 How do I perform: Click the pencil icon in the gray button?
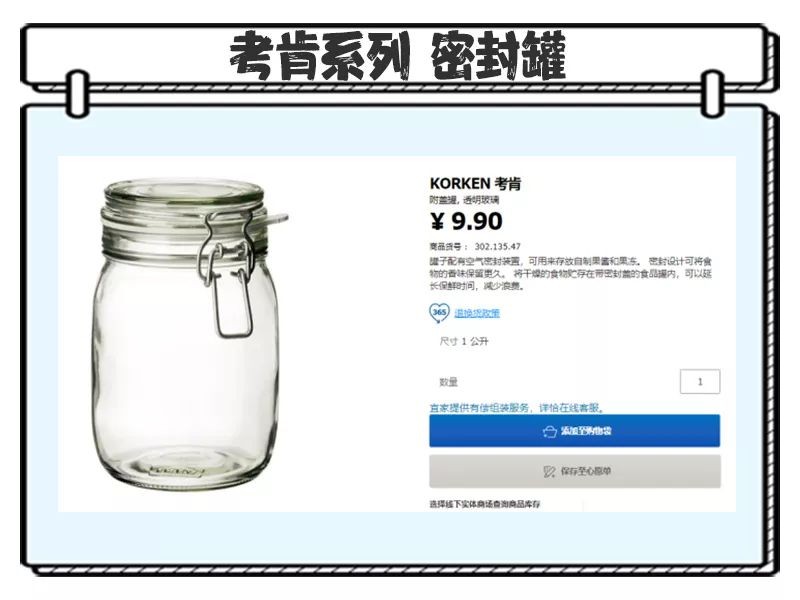point(549,471)
